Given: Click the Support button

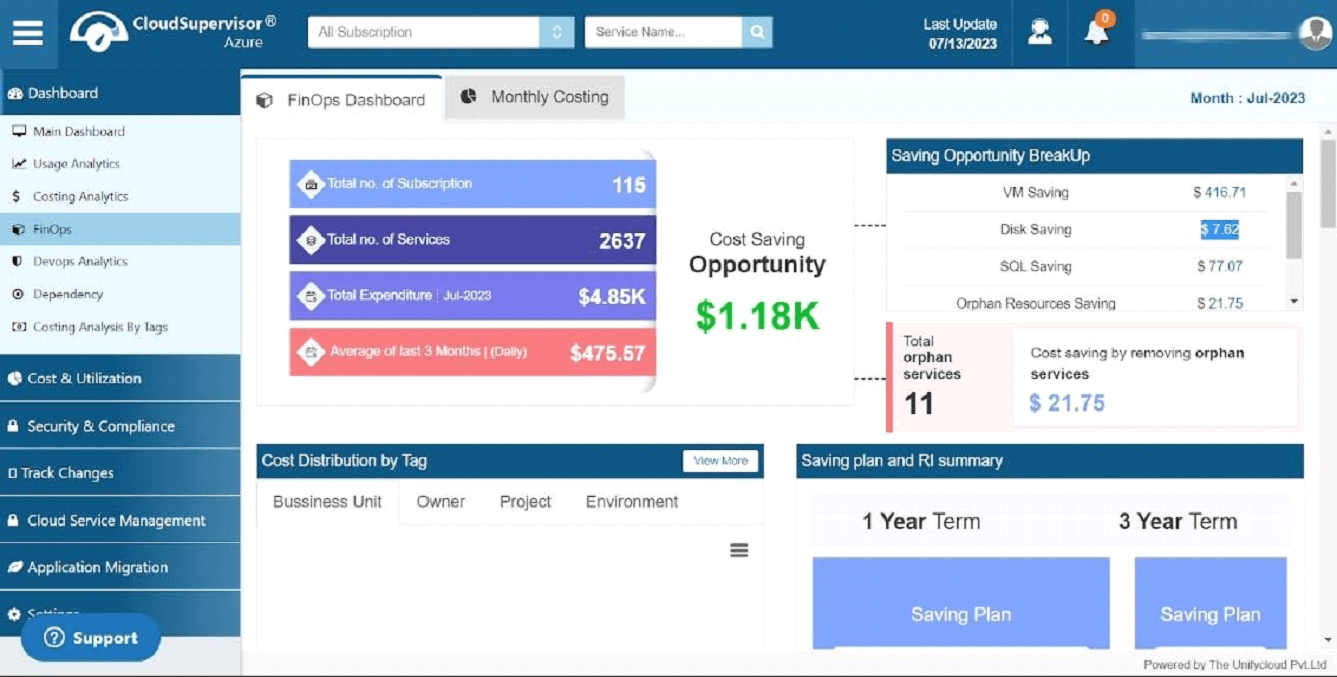Looking at the screenshot, I should click(91, 638).
